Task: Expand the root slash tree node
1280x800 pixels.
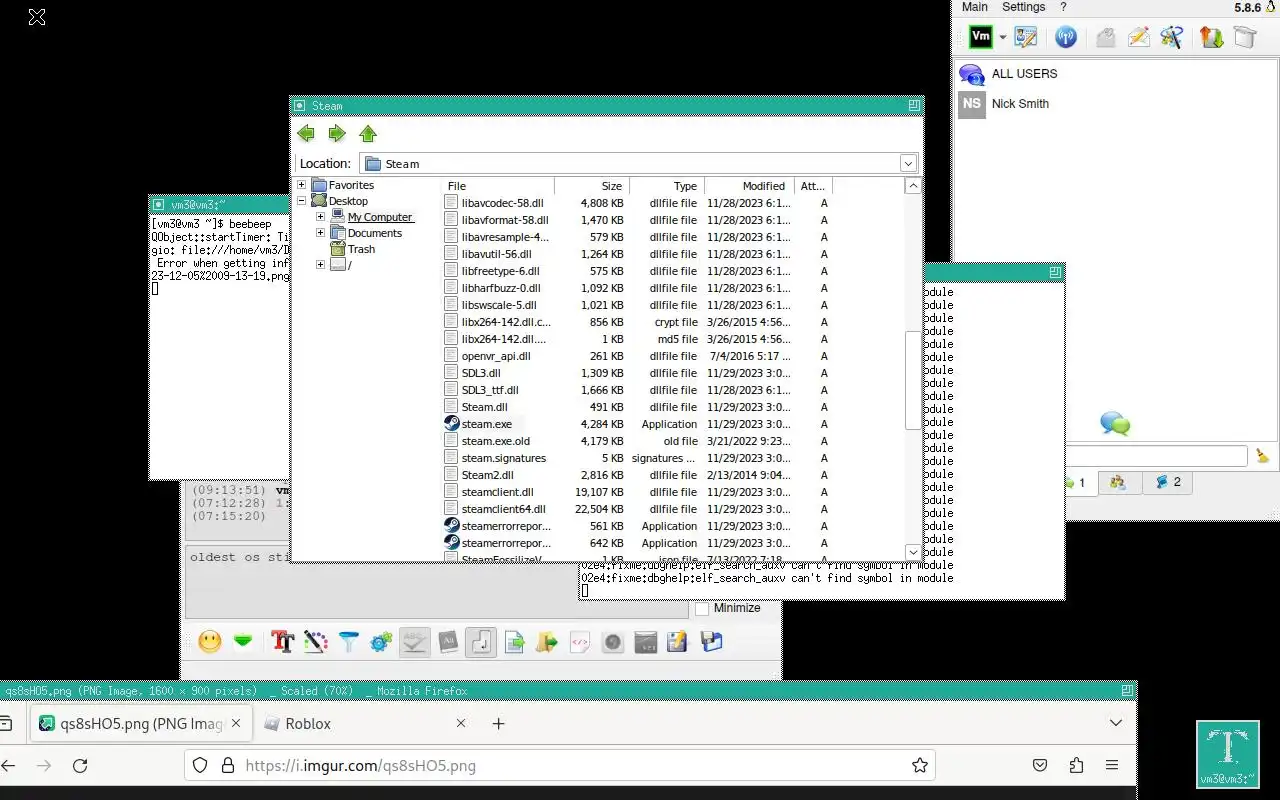Action: click(x=320, y=265)
